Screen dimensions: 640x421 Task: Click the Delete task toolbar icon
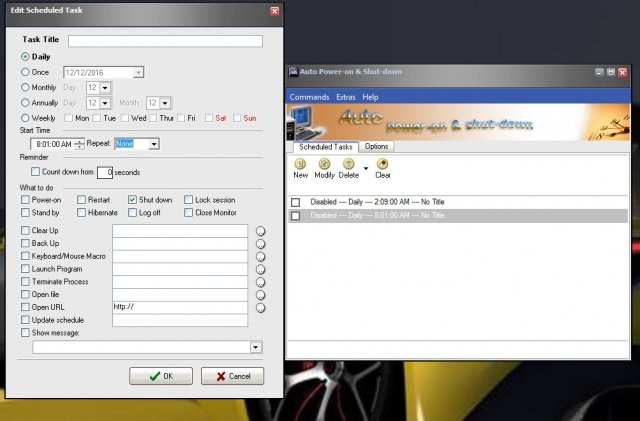[348, 164]
